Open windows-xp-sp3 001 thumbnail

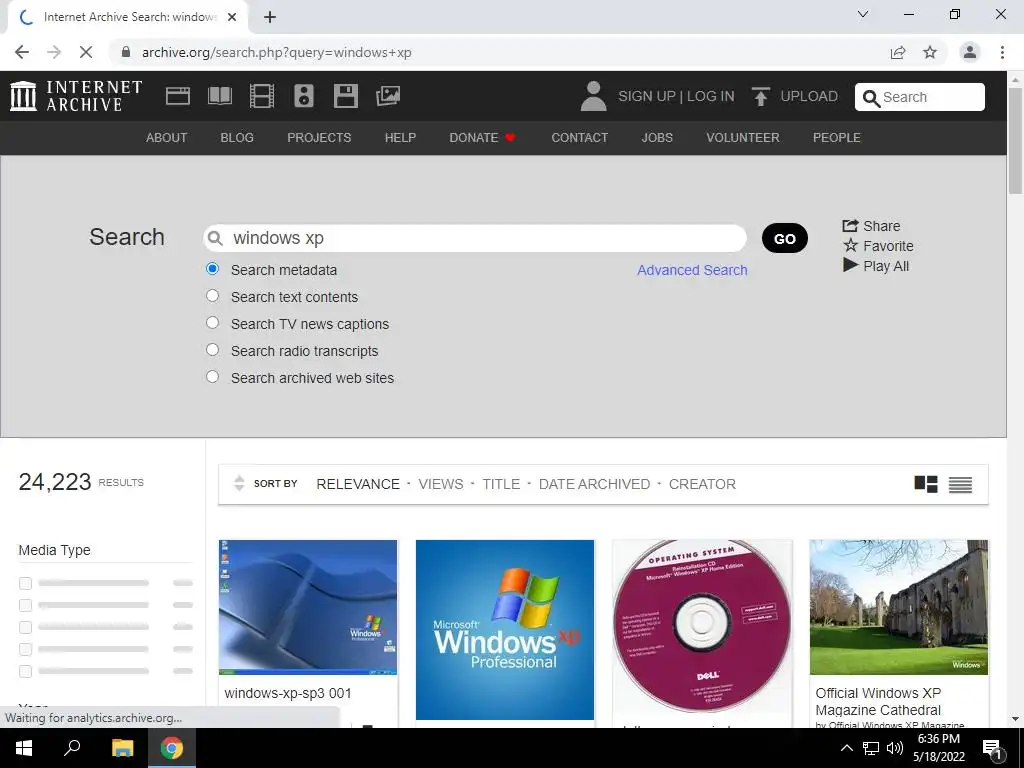click(x=308, y=607)
